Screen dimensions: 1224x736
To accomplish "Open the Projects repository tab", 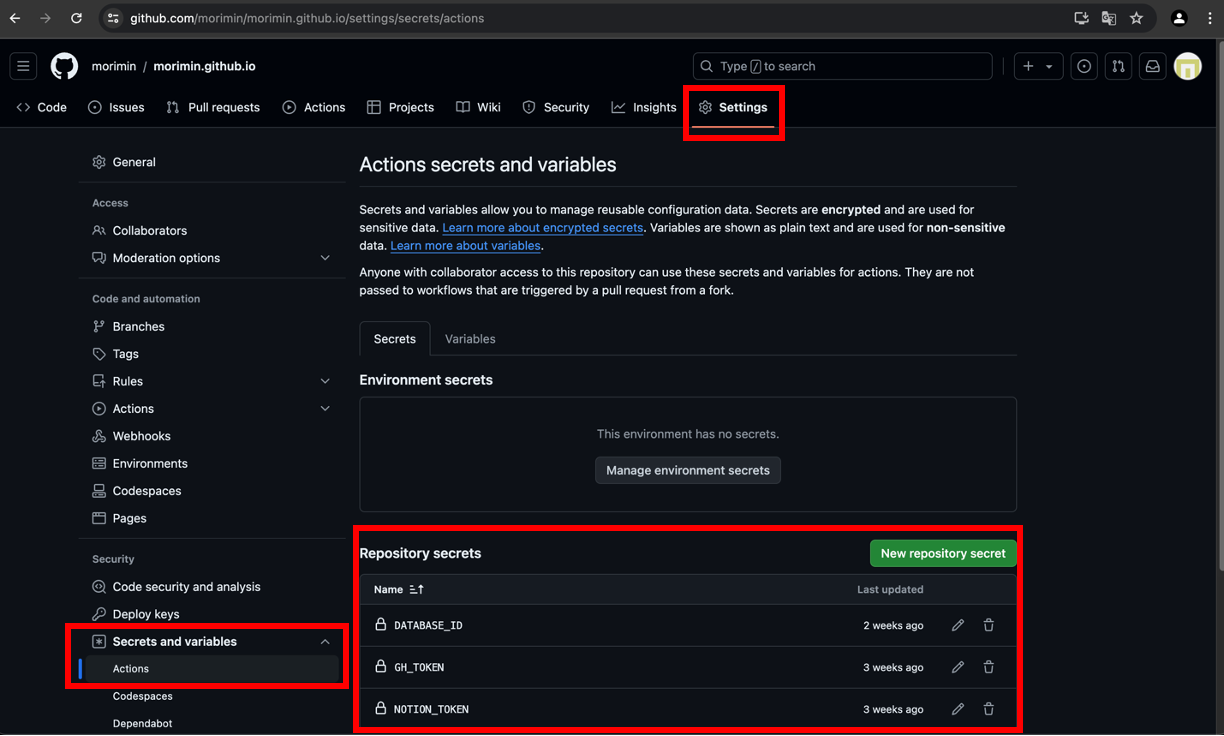I will pos(400,107).
